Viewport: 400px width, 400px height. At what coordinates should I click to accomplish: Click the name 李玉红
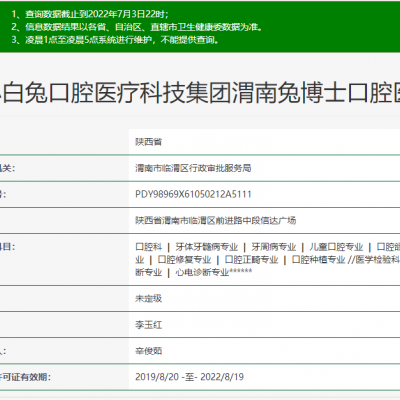click(148, 325)
